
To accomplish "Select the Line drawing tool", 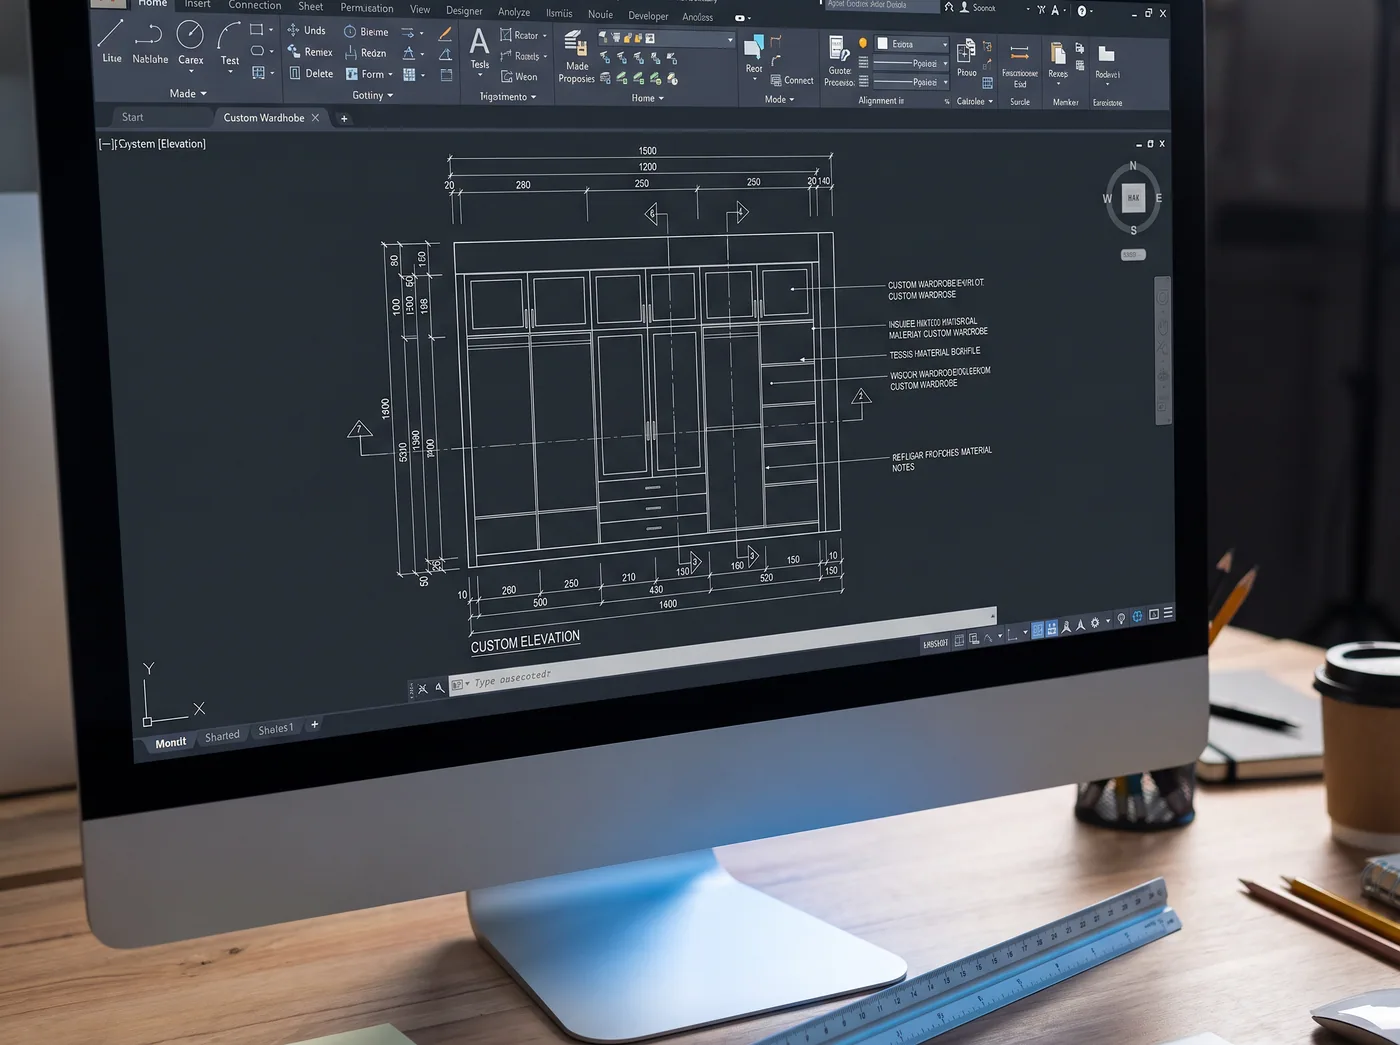I will 111,40.
